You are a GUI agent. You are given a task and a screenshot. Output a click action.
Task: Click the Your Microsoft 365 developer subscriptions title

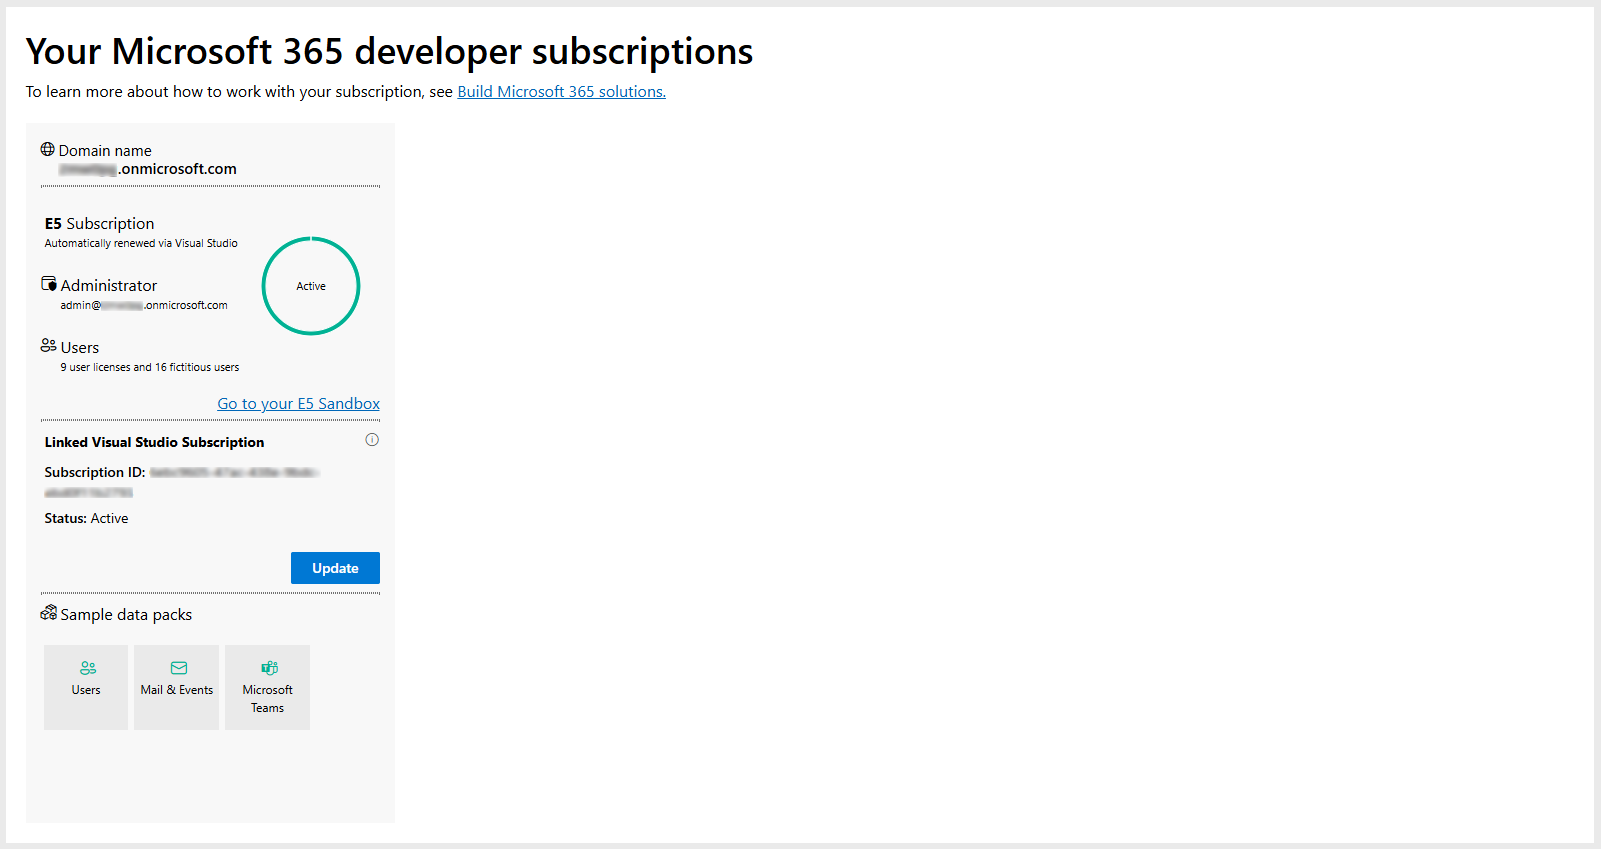[389, 52]
